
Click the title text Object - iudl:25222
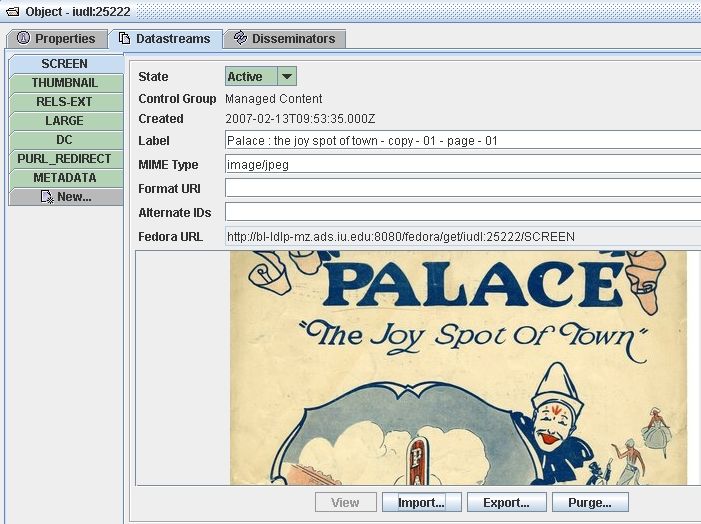78,12
